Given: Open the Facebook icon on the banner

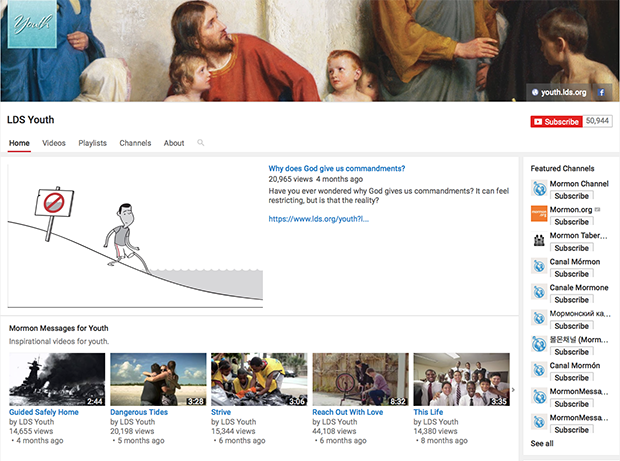Looking at the screenshot, I should [601, 93].
